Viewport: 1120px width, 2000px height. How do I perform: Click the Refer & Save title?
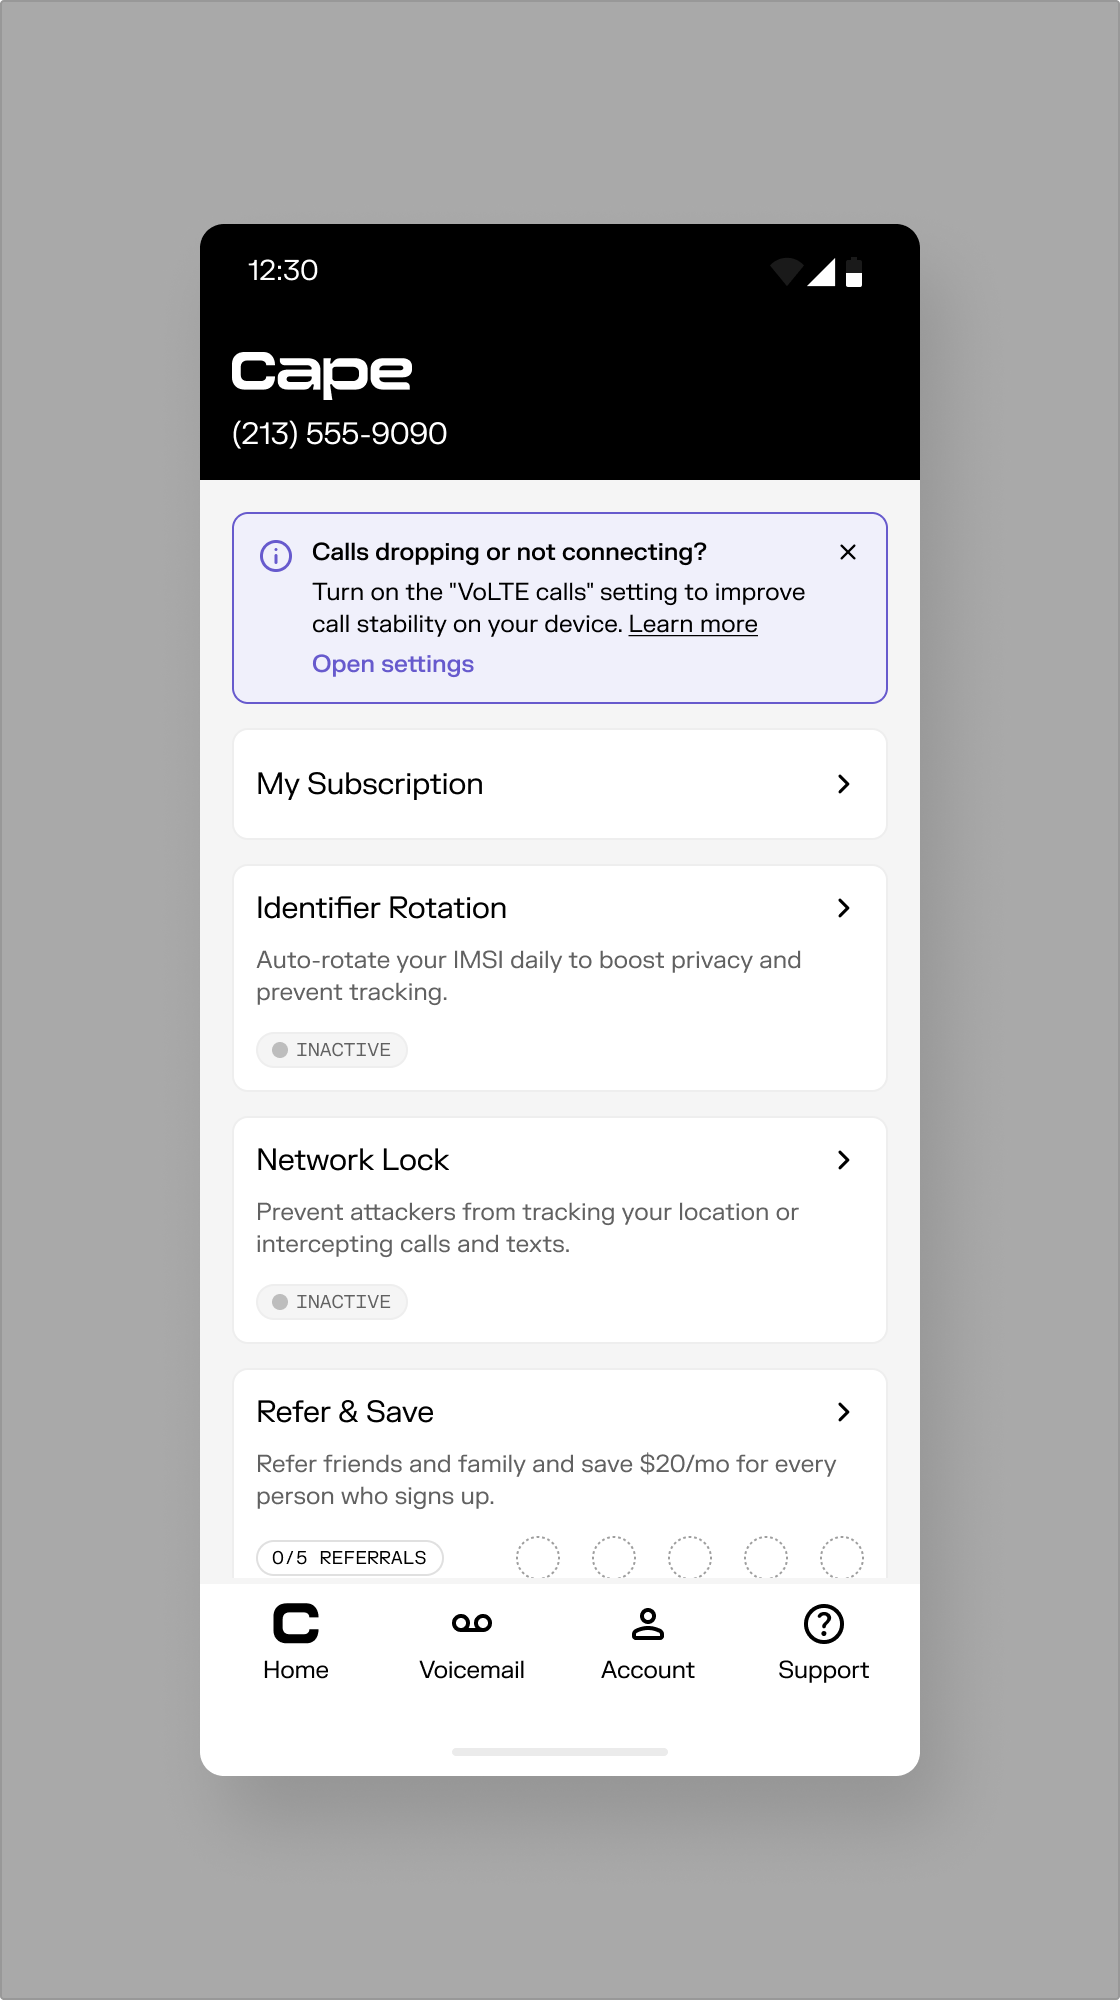pos(345,1412)
